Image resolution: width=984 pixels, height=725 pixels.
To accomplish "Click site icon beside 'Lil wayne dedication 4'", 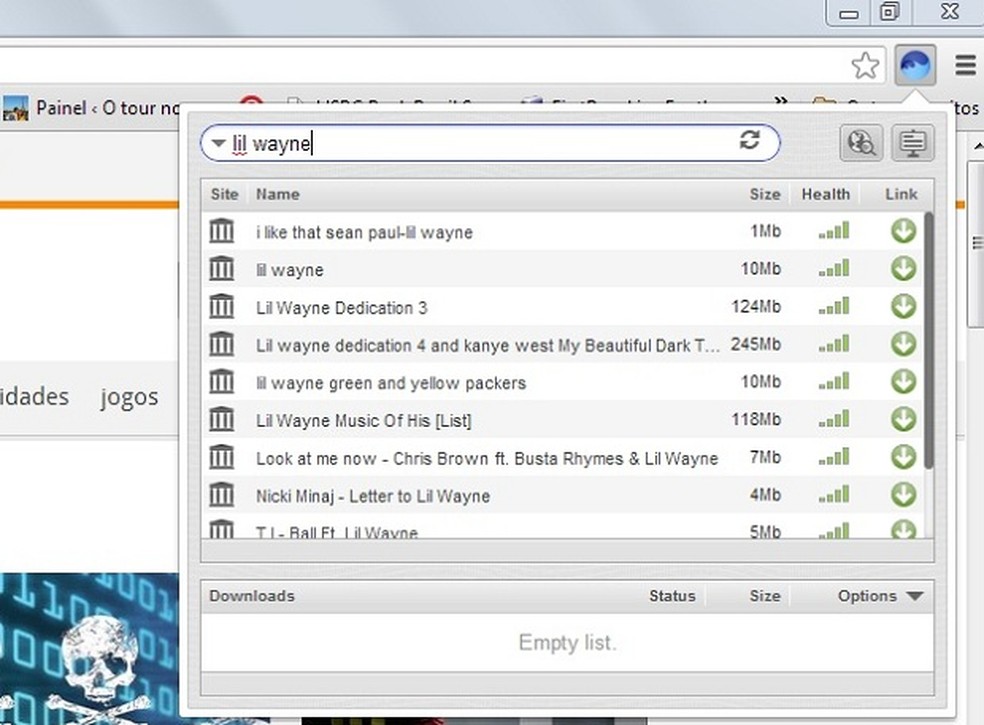I will [222, 344].
